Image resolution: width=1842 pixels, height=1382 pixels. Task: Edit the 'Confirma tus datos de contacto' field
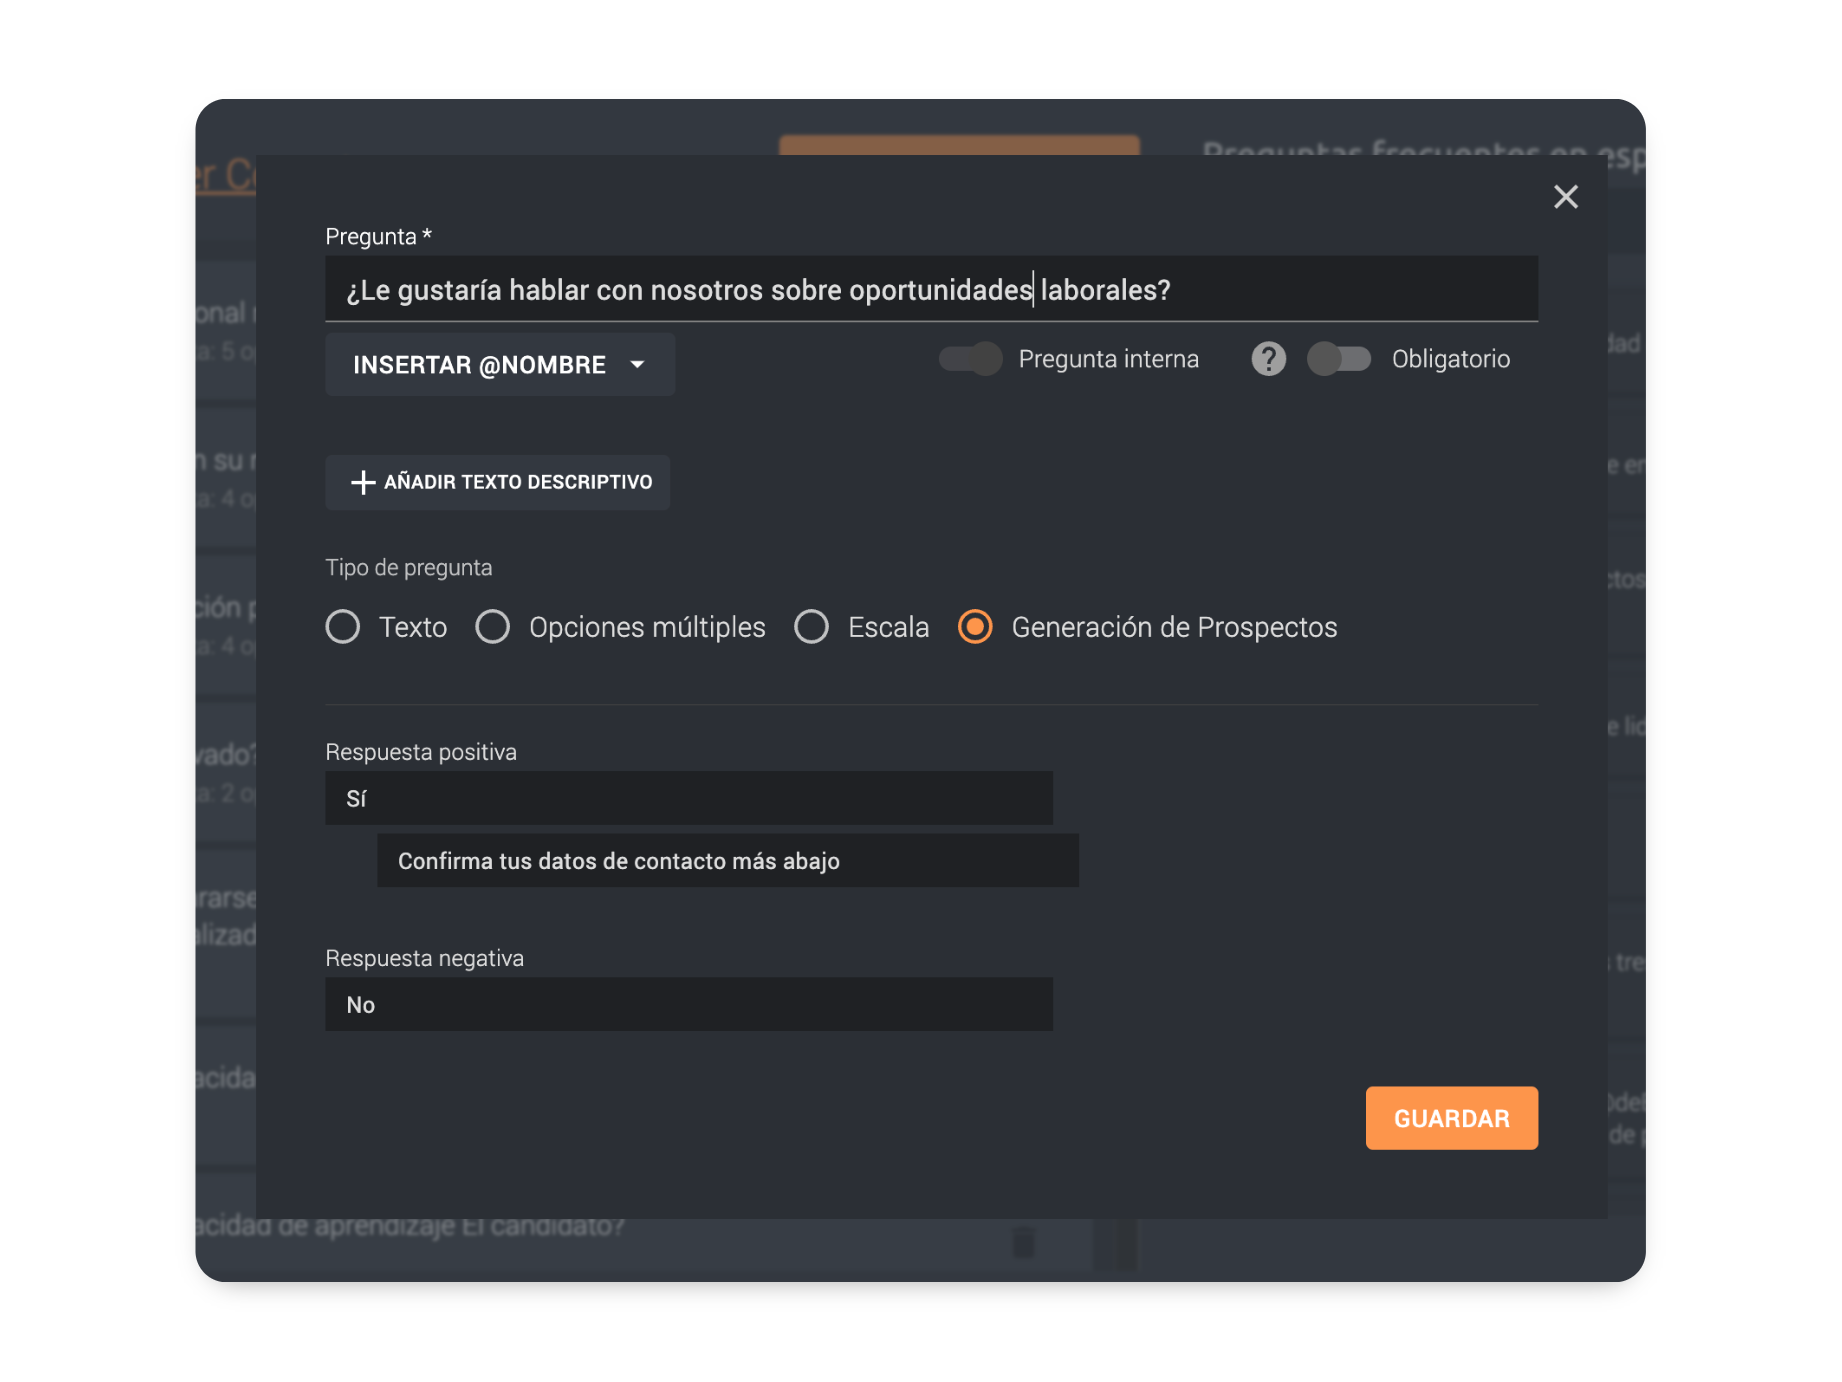click(x=727, y=861)
